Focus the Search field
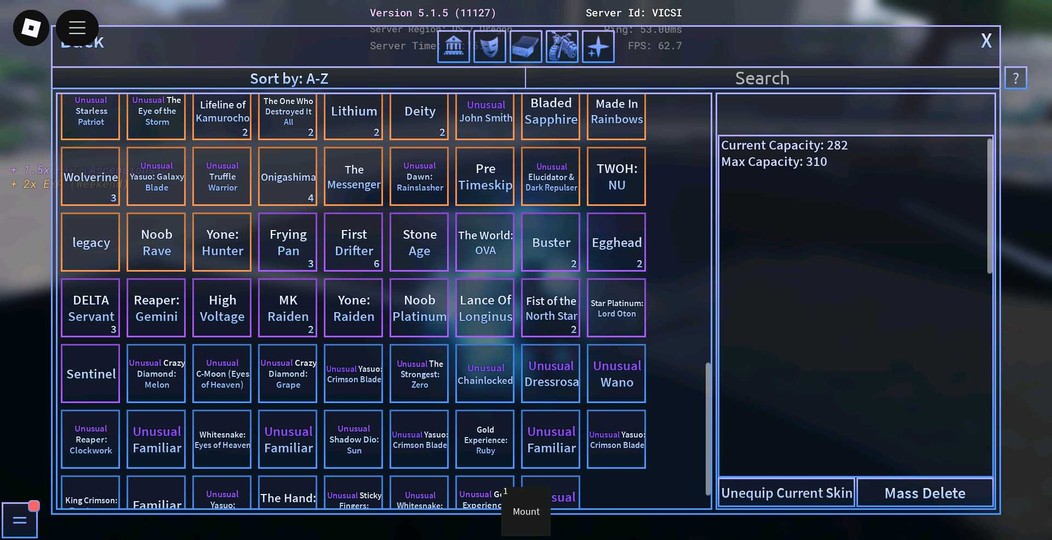Screen dimensions: 1052x540 [x=761, y=78]
